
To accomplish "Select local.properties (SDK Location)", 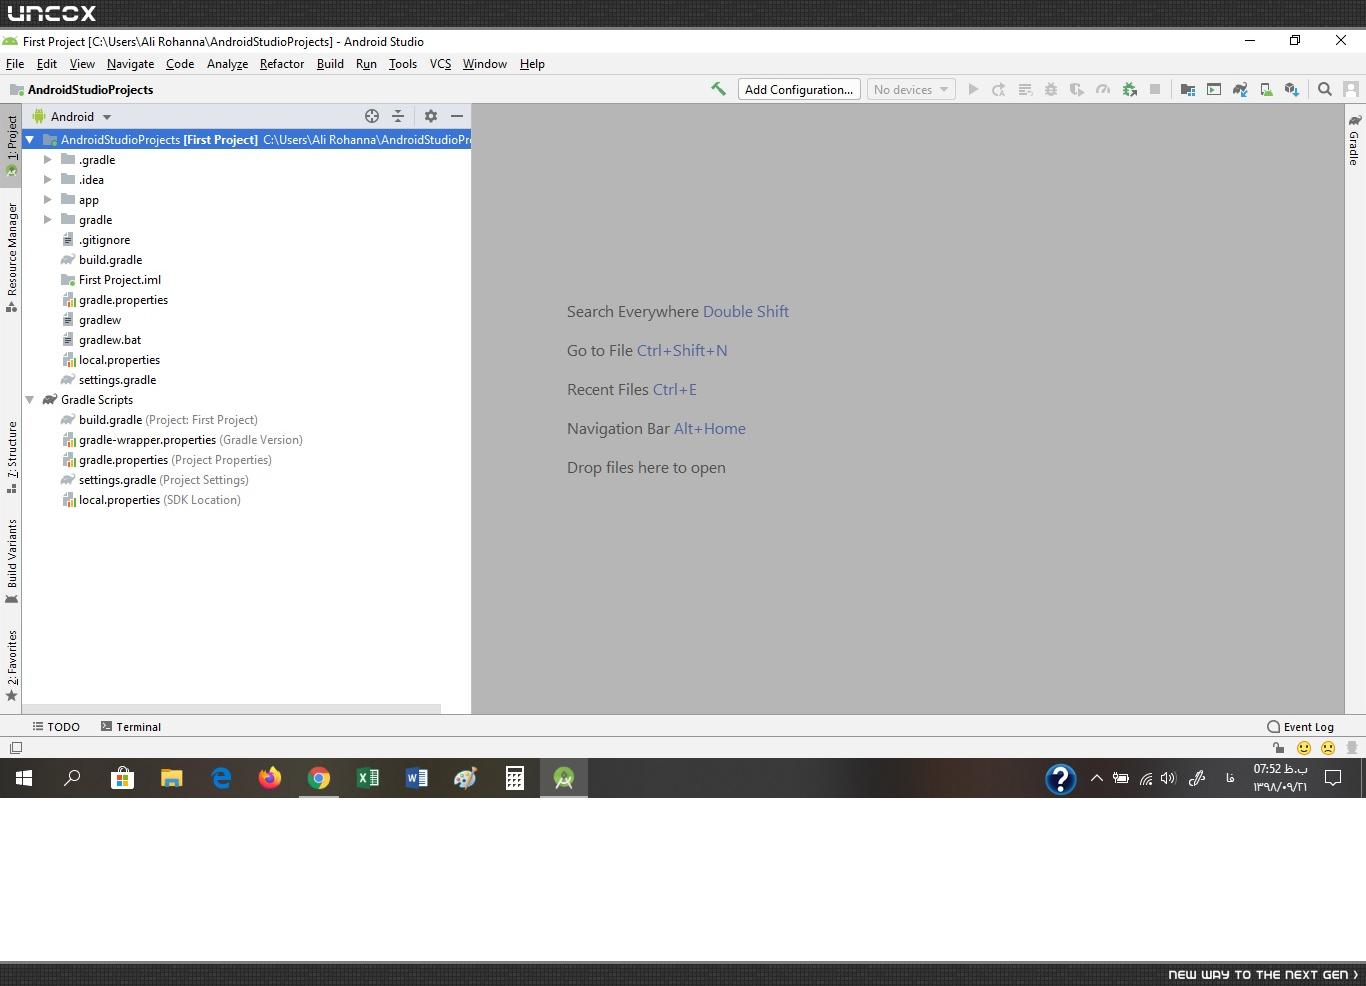I will click(x=150, y=499).
